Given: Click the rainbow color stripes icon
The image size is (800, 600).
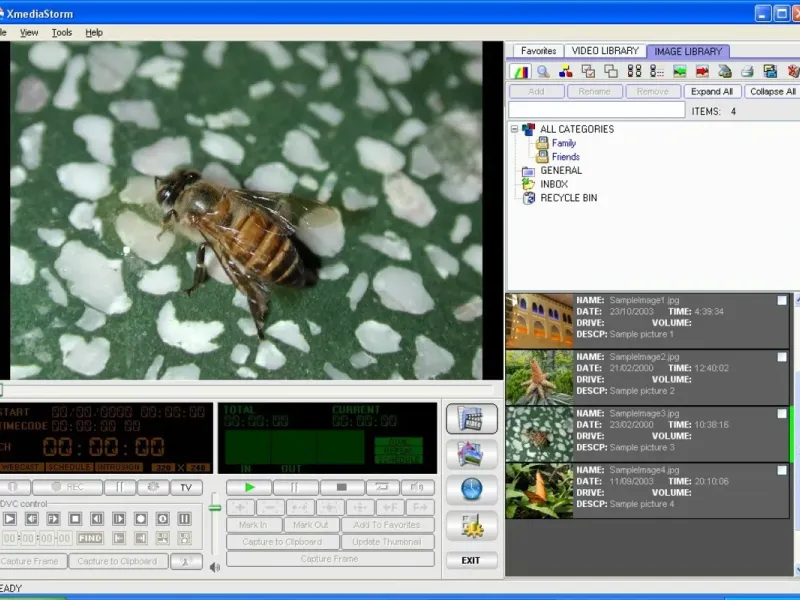Looking at the screenshot, I should [x=520, y=71].
